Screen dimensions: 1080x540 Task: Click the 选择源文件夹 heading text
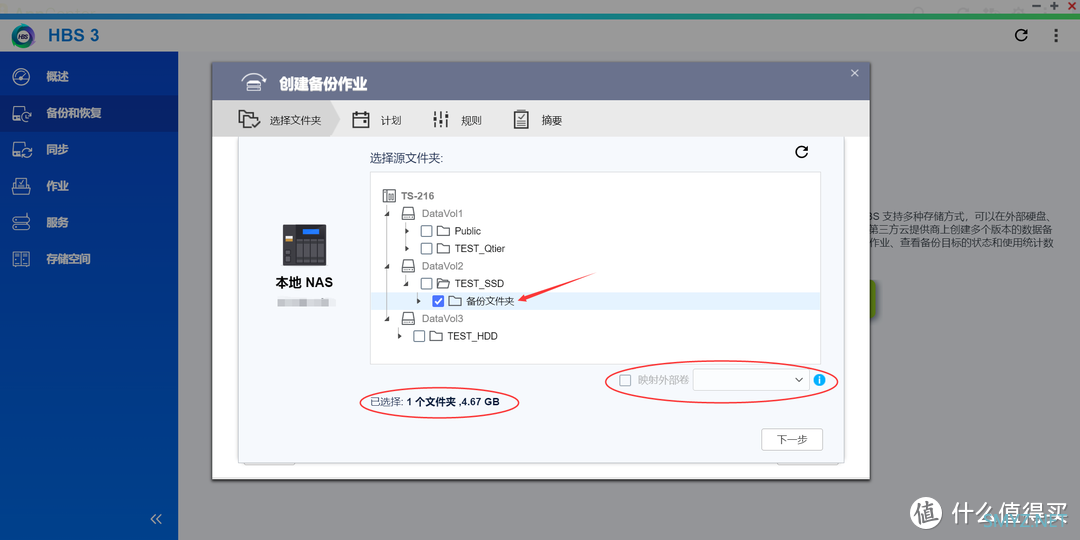coord(406,158)
